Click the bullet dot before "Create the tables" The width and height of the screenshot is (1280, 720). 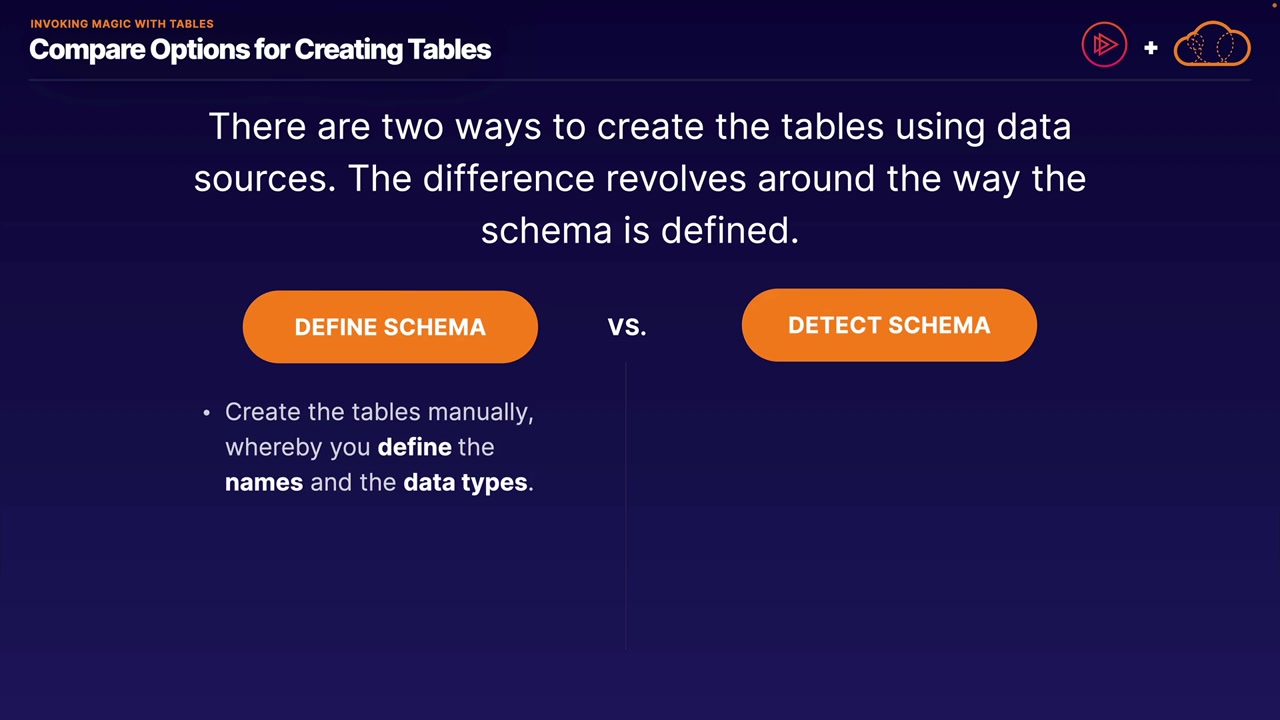pyautogui.click(x=207, y=413)
